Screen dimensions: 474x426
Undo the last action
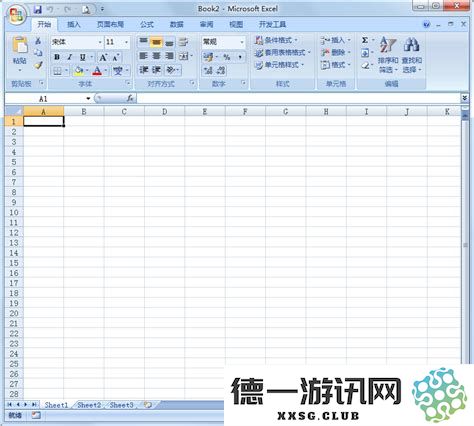[50, 9]
